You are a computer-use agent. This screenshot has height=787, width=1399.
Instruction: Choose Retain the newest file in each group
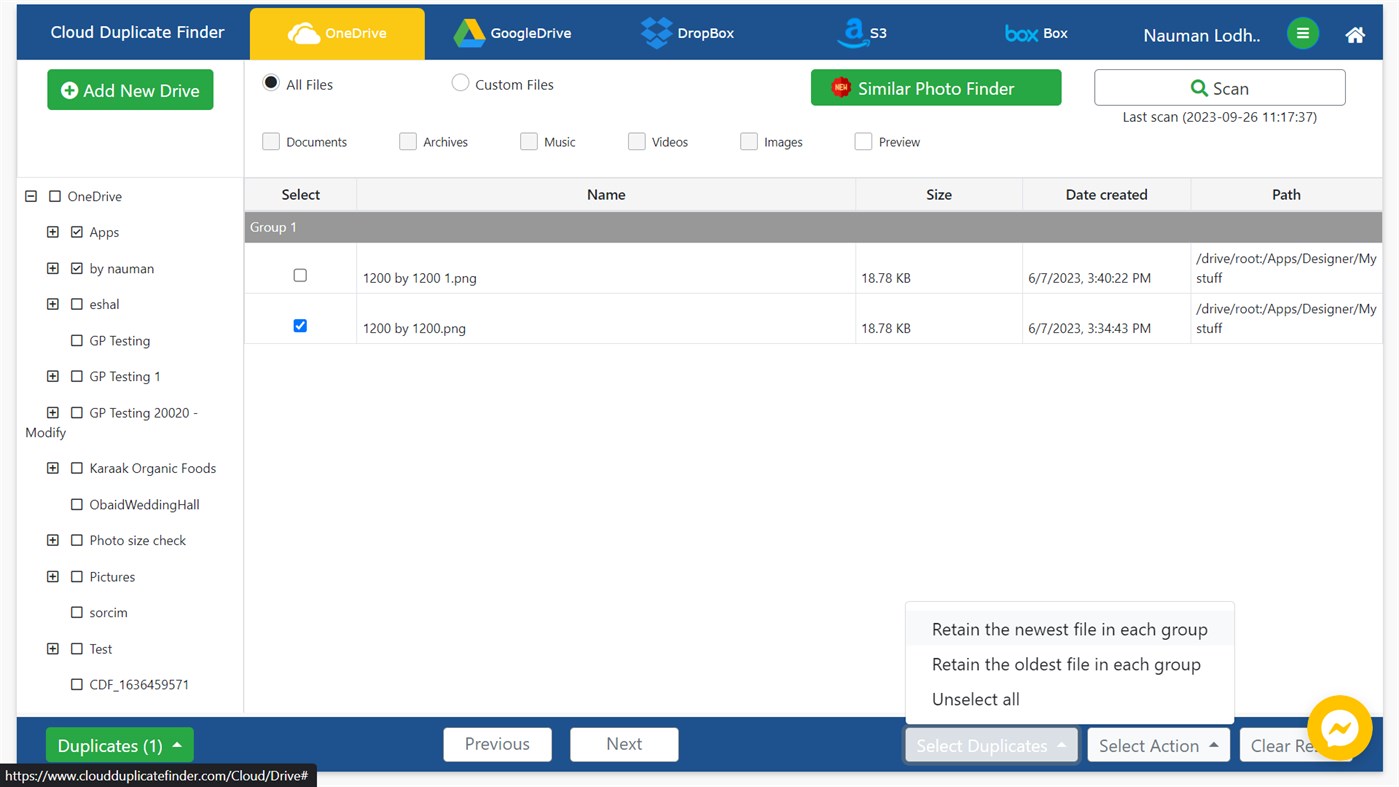[1069, 628]
